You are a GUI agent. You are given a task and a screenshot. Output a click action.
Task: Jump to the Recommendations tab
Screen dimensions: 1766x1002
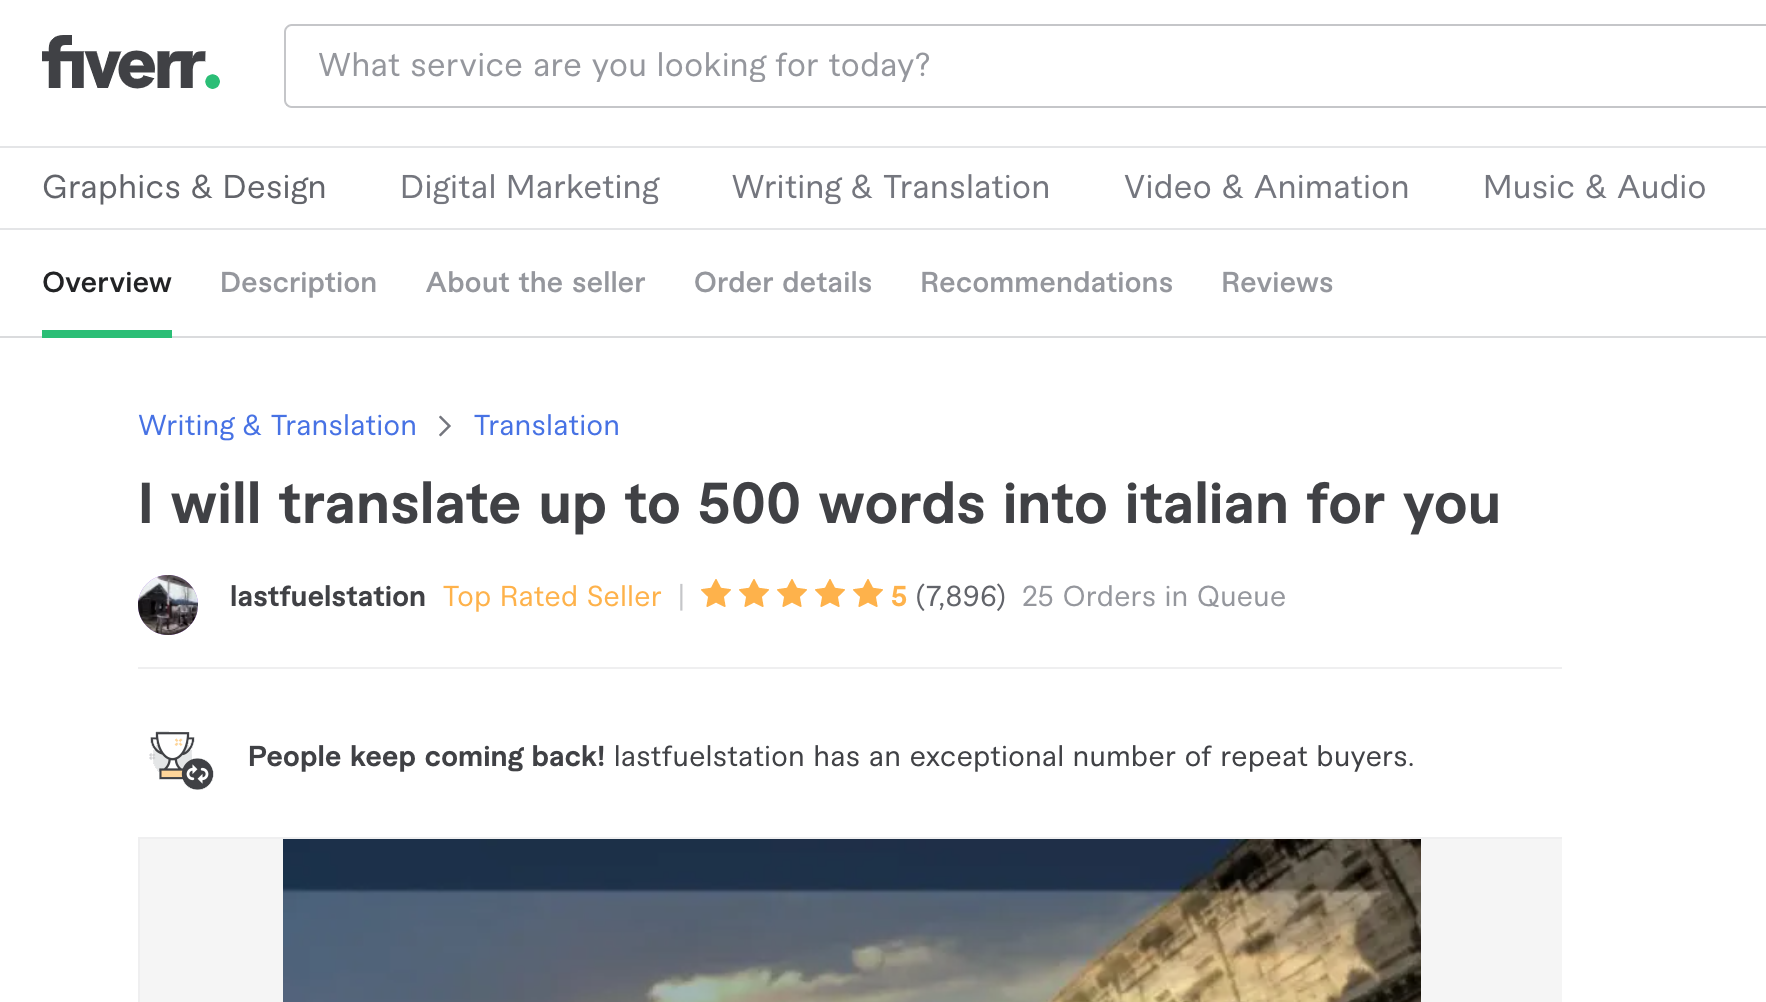click(1046, 283)
